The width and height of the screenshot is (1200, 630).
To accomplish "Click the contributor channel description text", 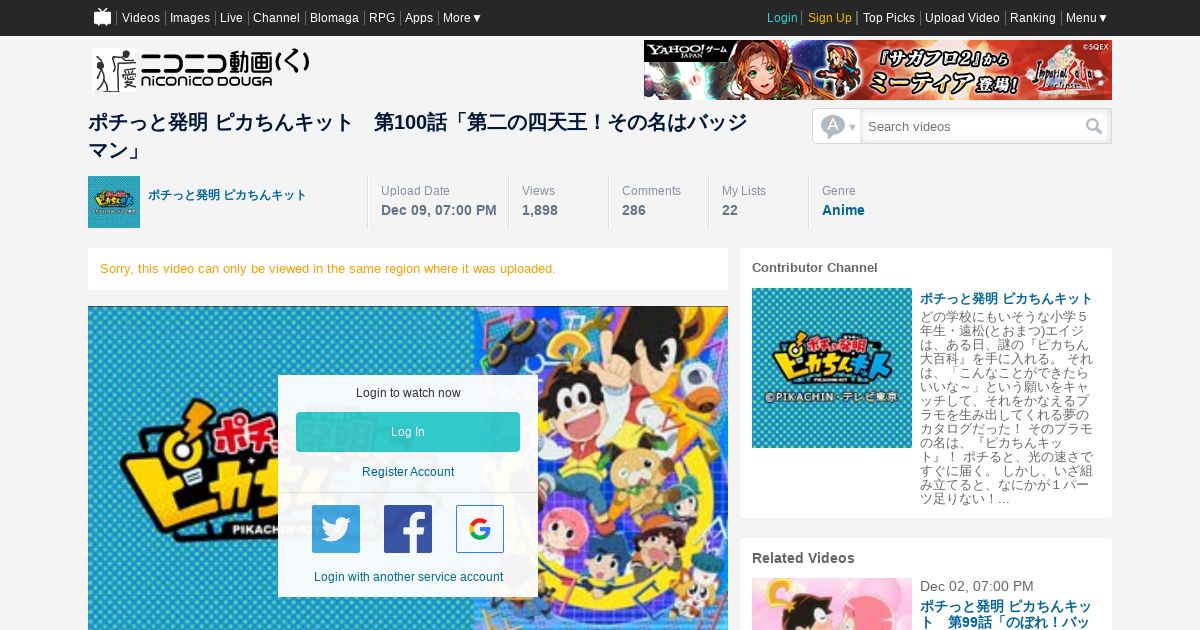I will [1006, 407].
